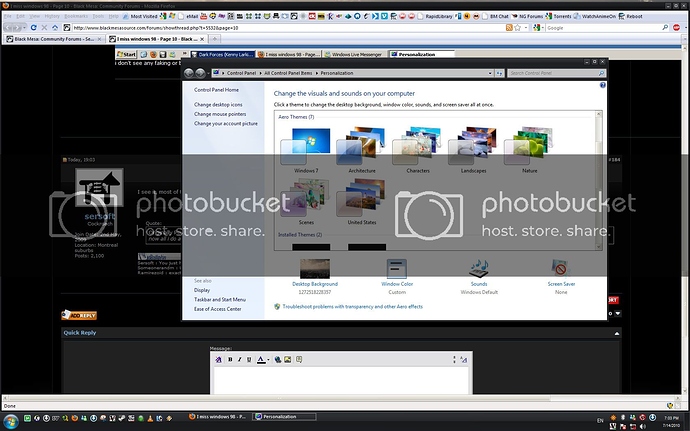Screen dimensions: 690x431
Task: Collapse the Quick Reply section
Action: tap(617, 333)
